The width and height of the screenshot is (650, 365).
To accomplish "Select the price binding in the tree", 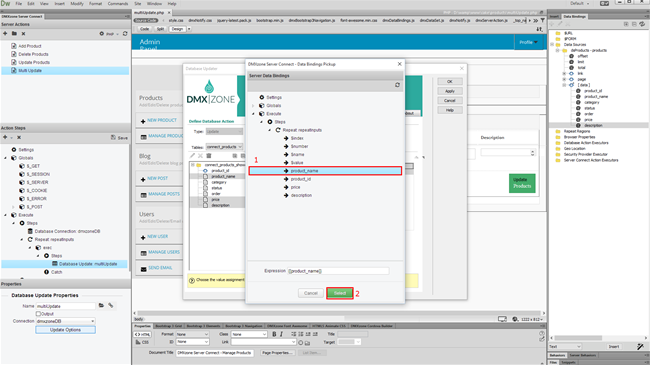I will point(296,187).
